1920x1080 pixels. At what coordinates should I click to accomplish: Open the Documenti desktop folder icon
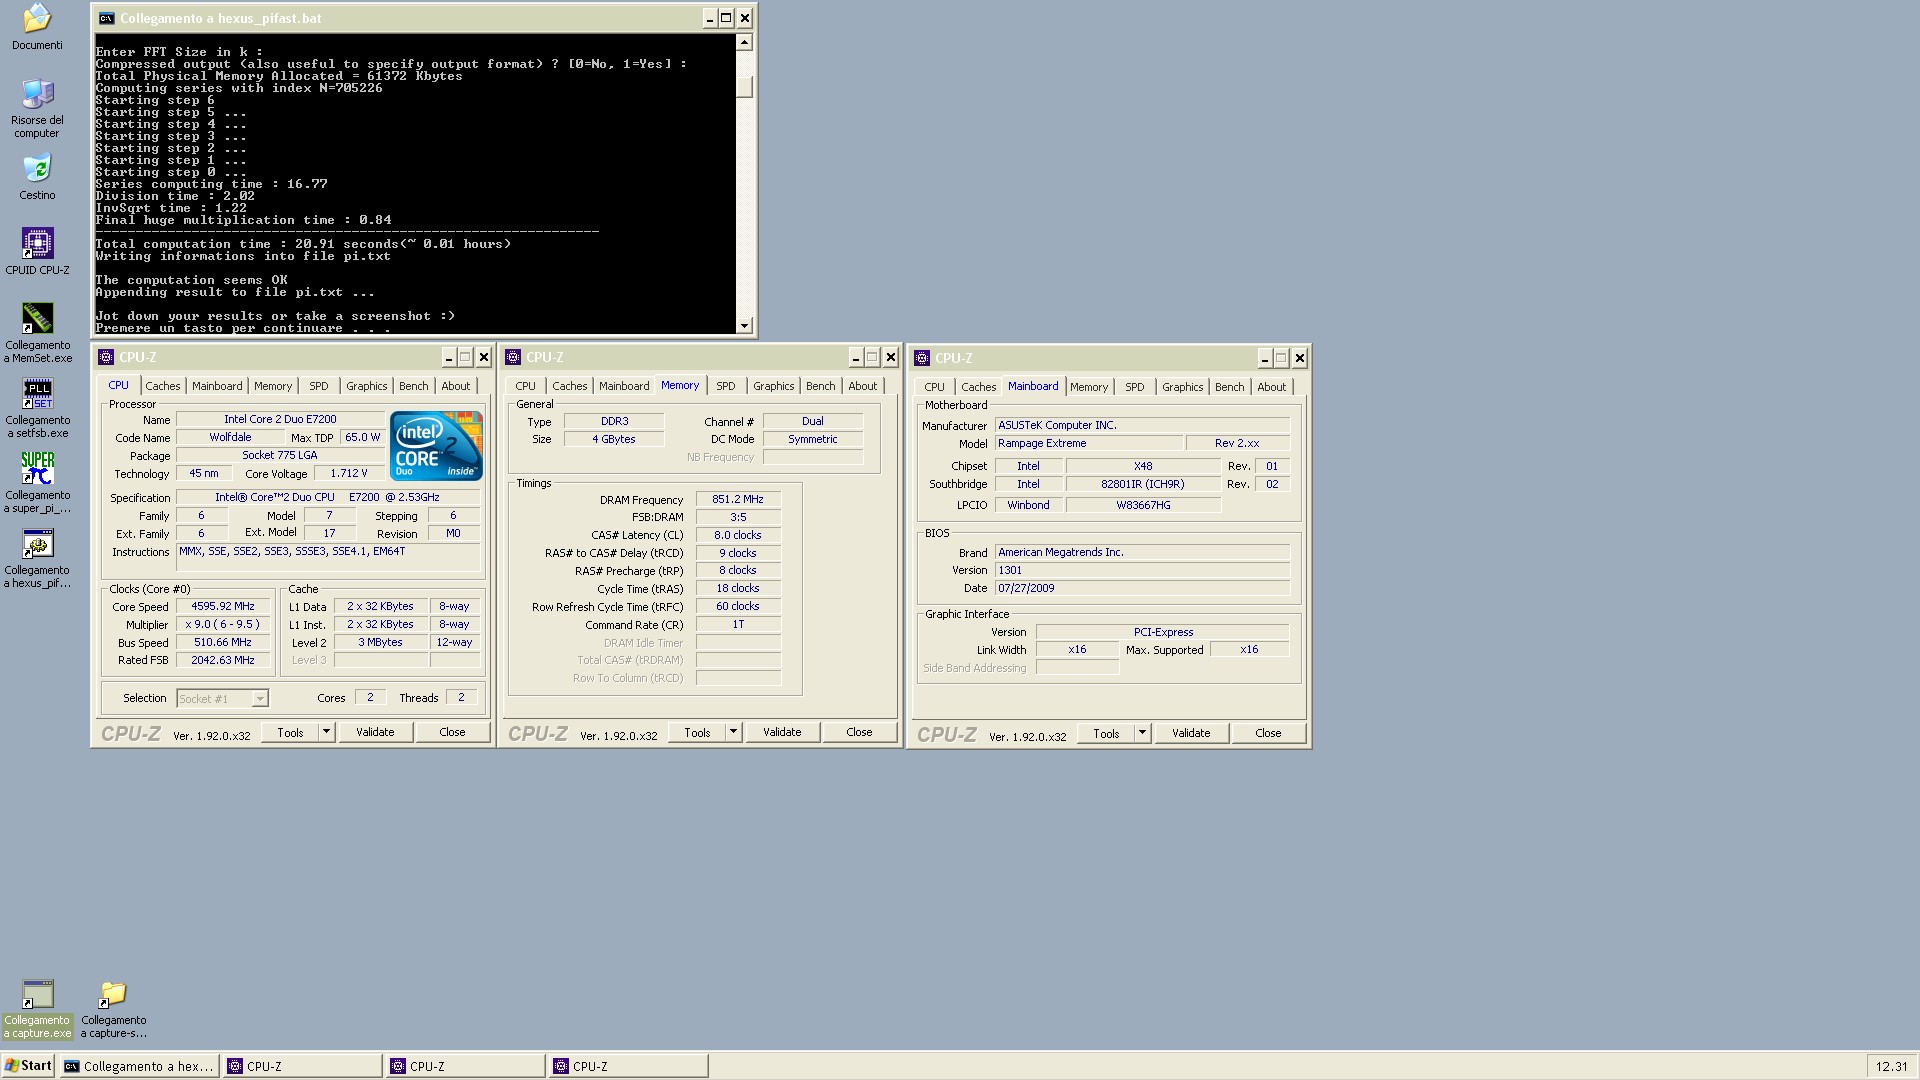click(x=37, y=18)
